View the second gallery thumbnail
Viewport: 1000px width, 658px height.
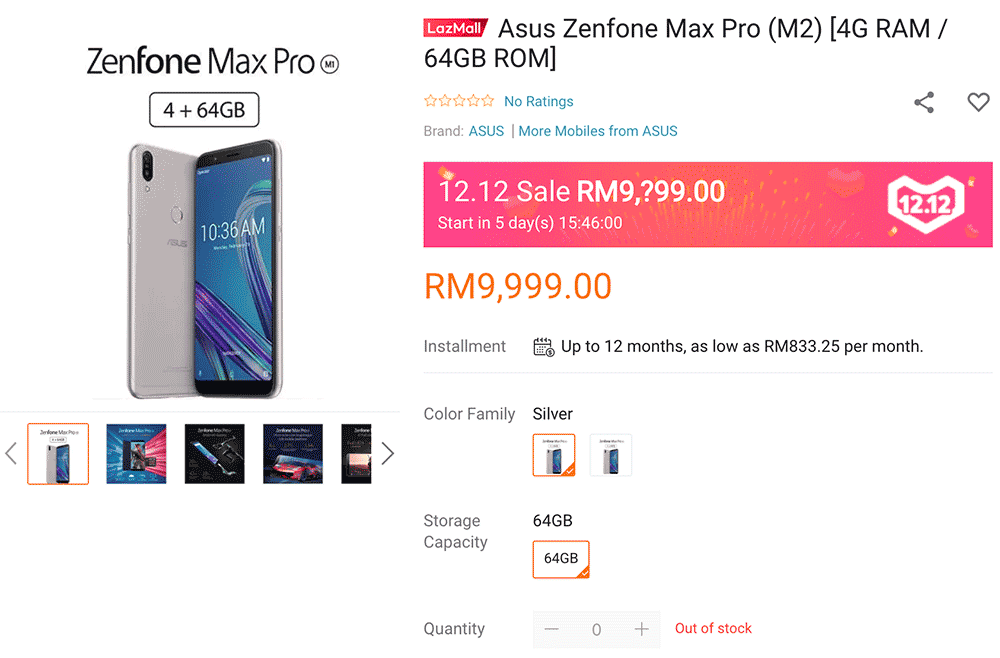[136, 454]
